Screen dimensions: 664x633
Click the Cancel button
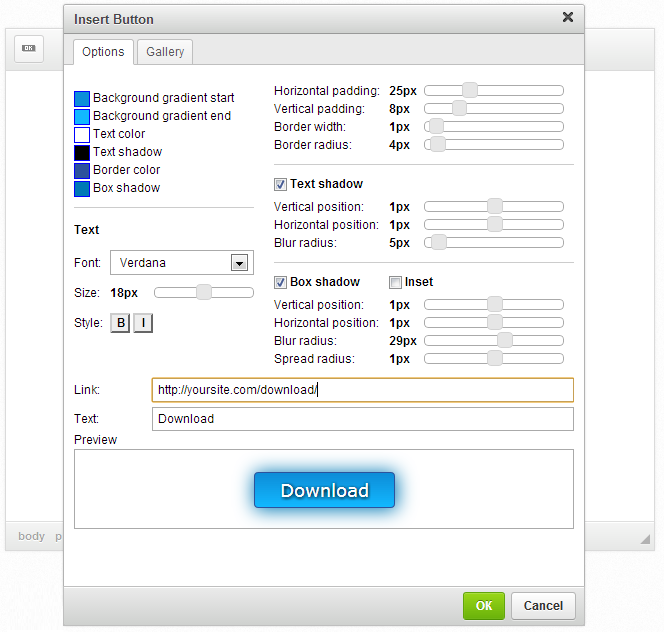(x=543, y=605)
